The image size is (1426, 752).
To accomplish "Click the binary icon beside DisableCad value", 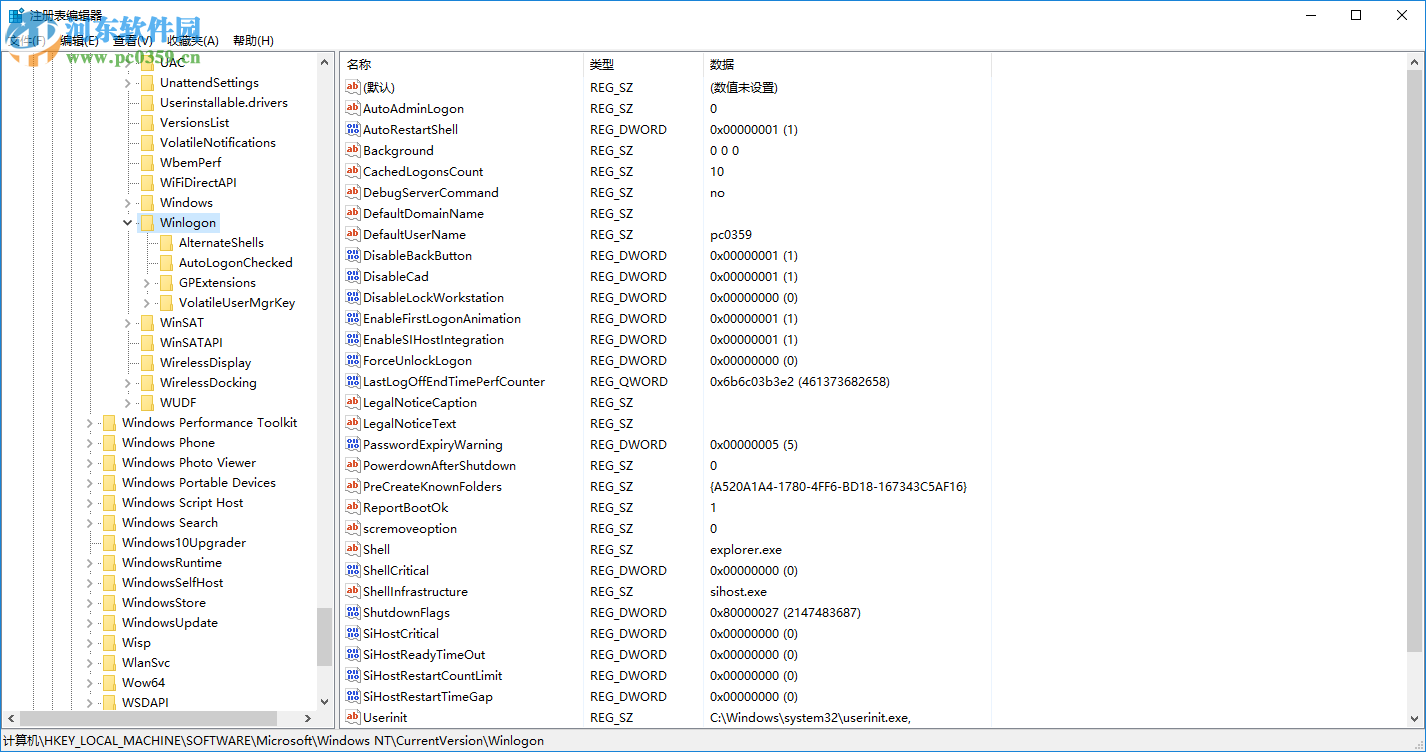I will click(x=353, y=276).
